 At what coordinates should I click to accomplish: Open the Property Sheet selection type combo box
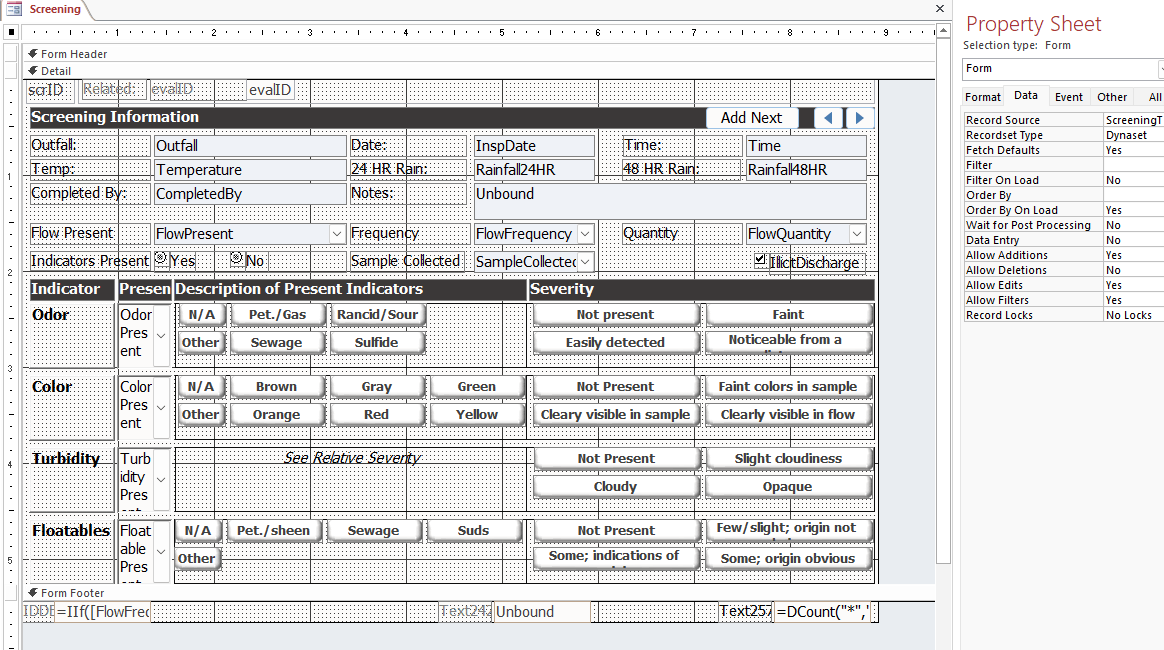[1063, 68]
